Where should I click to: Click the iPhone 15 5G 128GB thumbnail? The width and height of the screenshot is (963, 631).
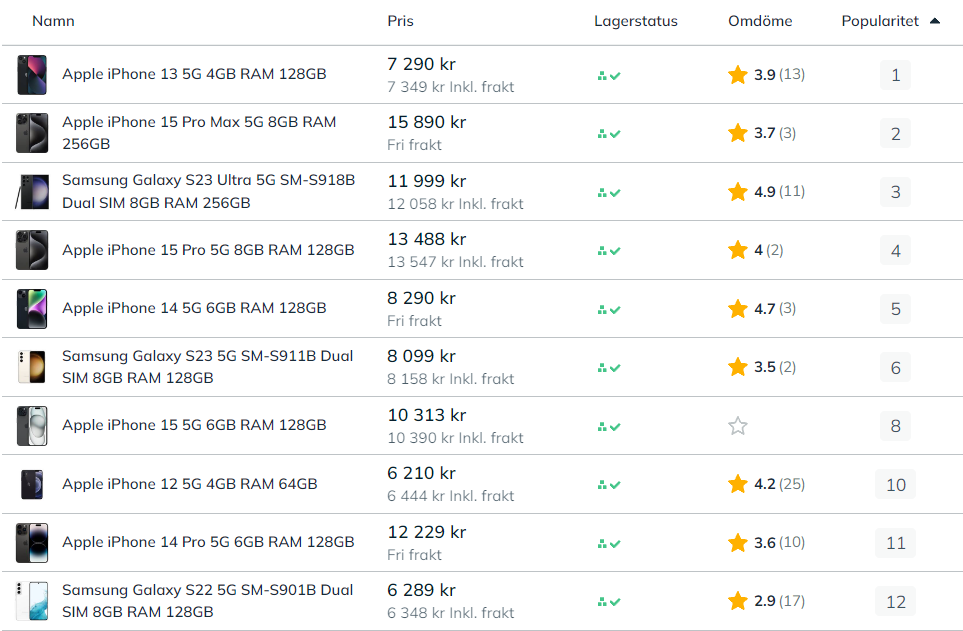coord(32,426)
